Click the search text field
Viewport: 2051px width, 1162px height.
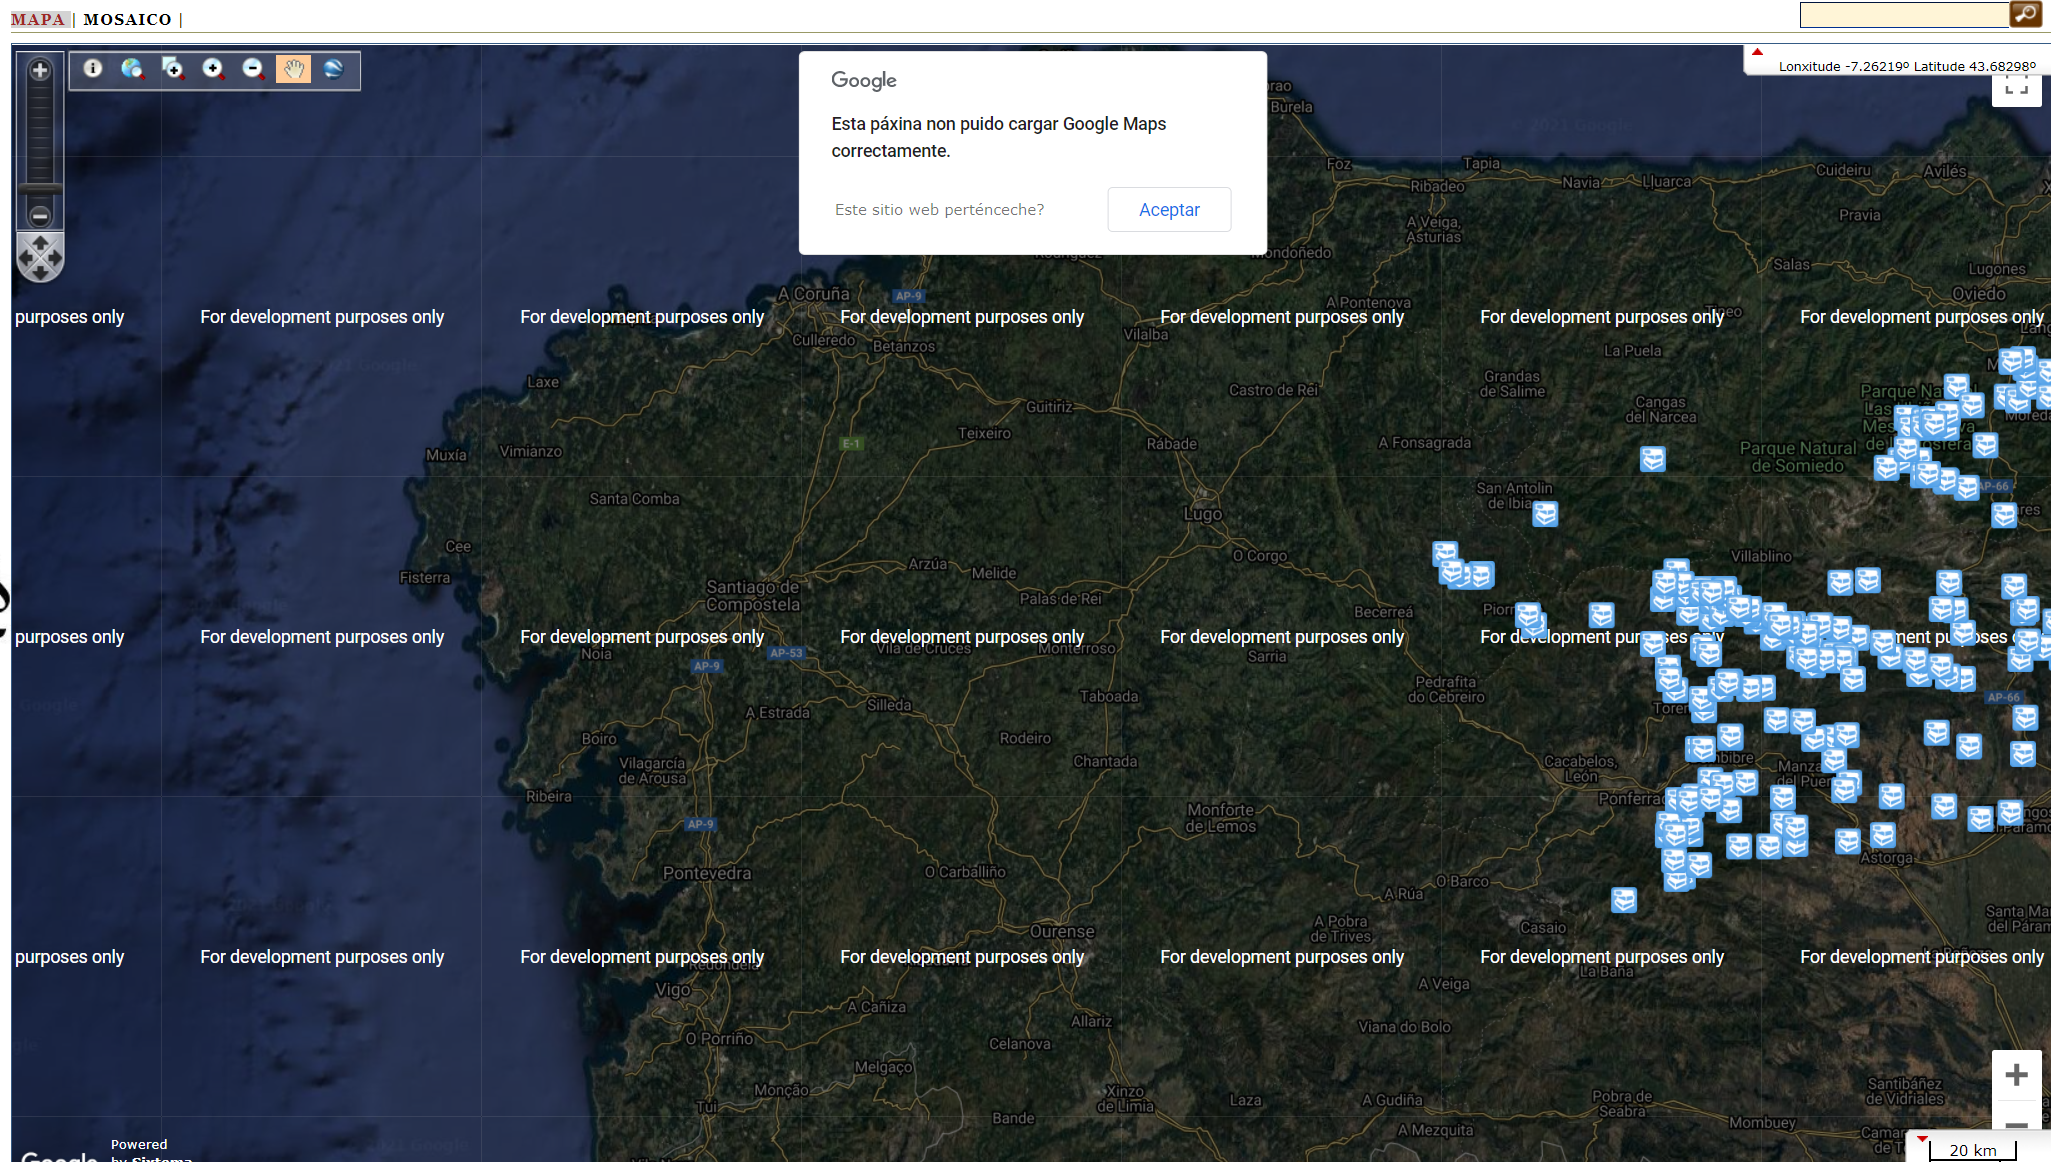(1904, 15)
